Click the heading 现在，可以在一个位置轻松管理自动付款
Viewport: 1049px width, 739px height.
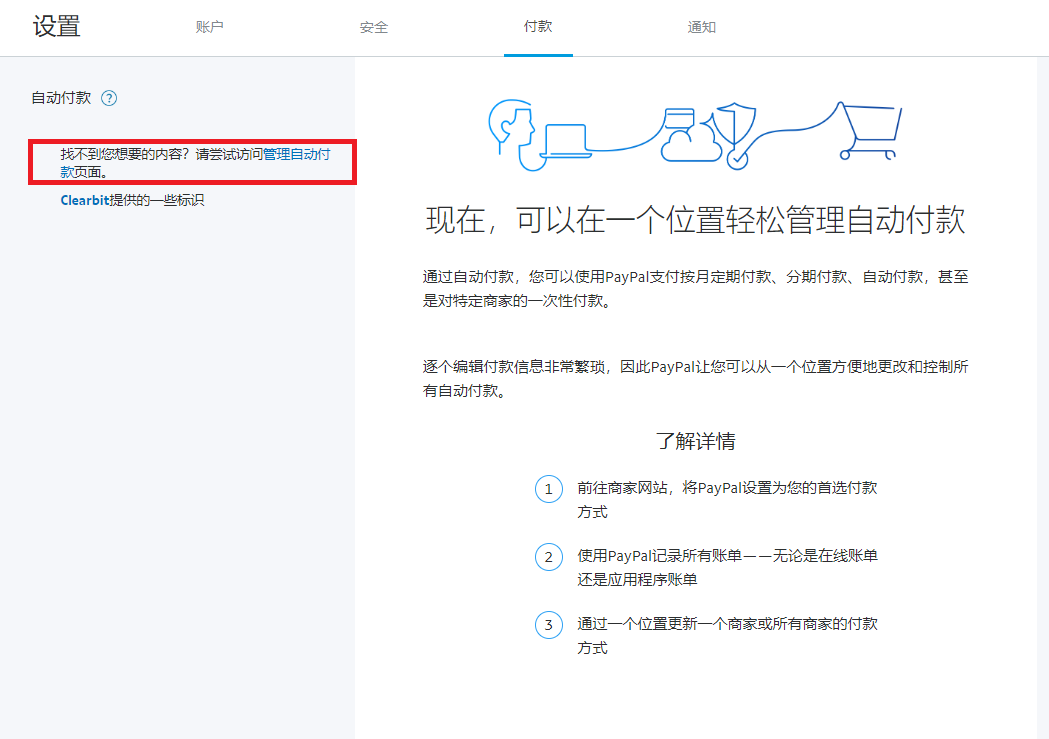pos(696,220)
